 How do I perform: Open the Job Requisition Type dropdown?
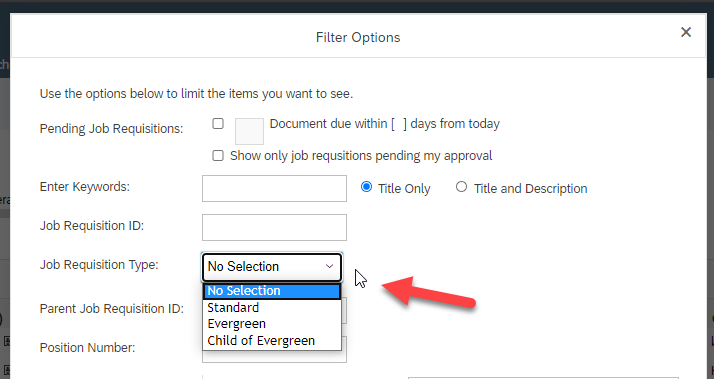(x=272, y=267)
